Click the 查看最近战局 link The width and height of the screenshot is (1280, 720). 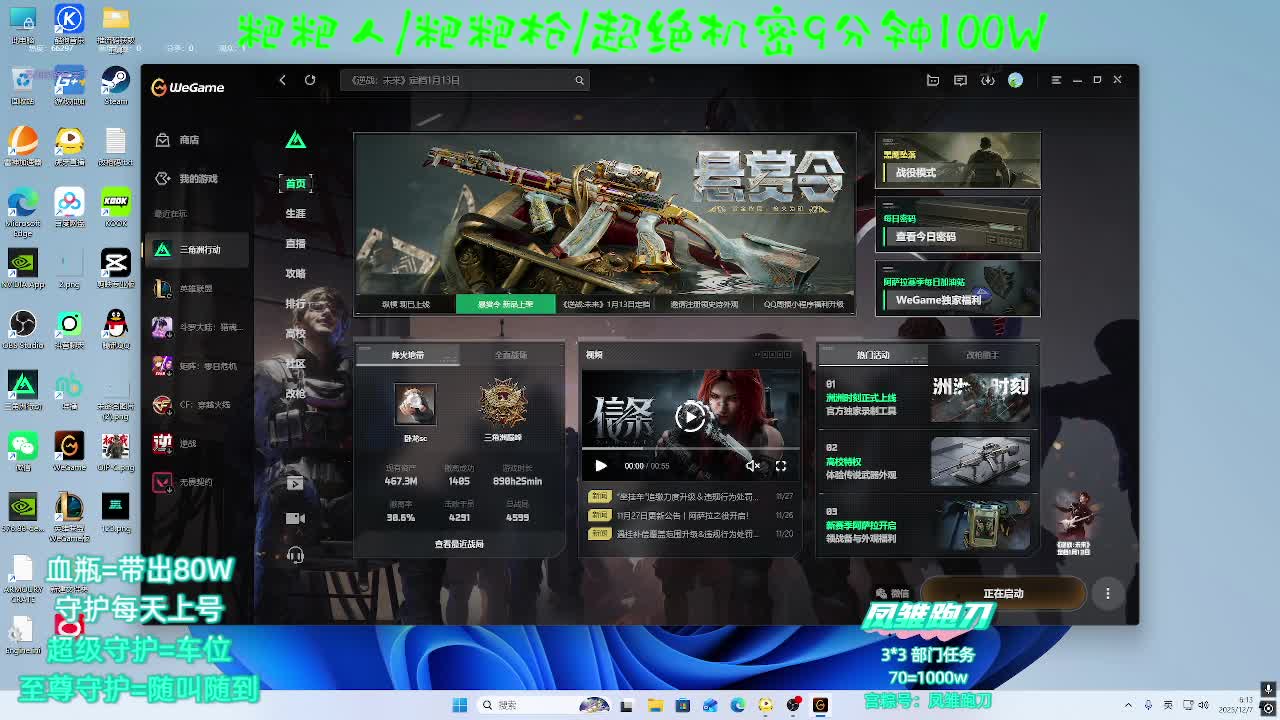click(x=459, y=544)
